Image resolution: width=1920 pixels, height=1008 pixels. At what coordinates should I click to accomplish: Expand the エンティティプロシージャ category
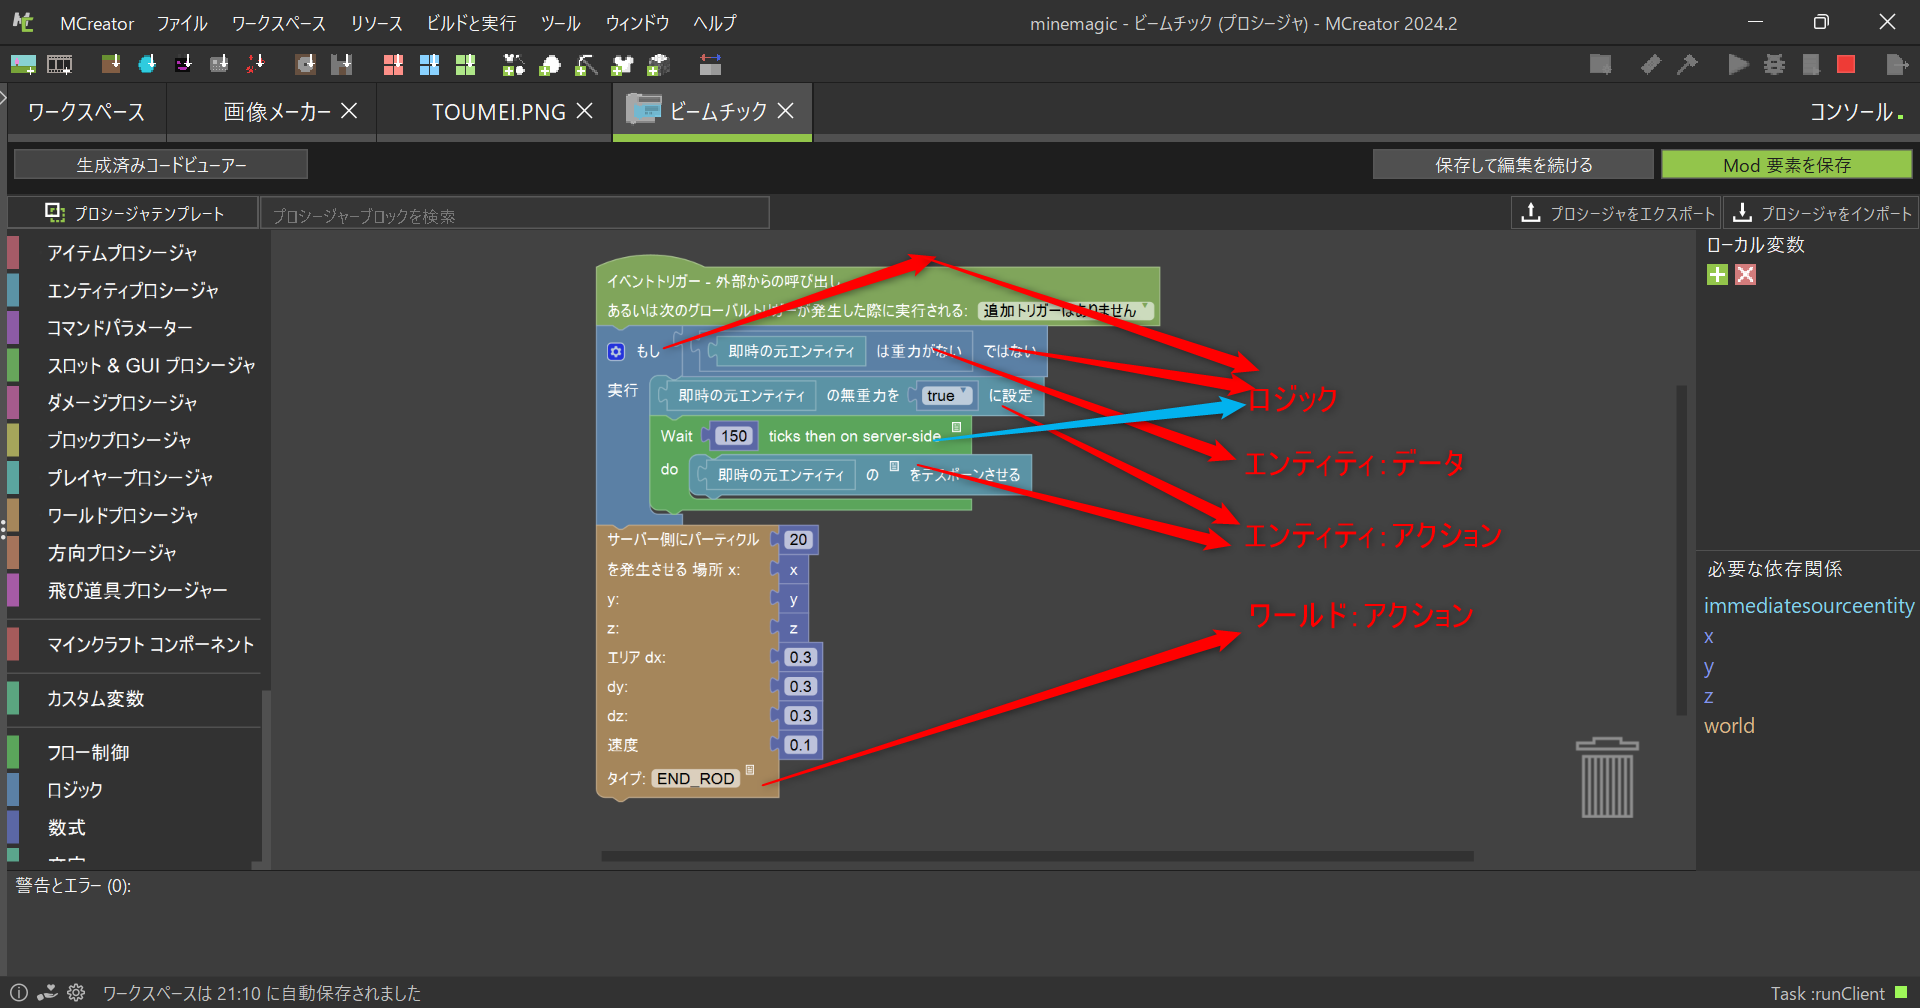[133, 291]
